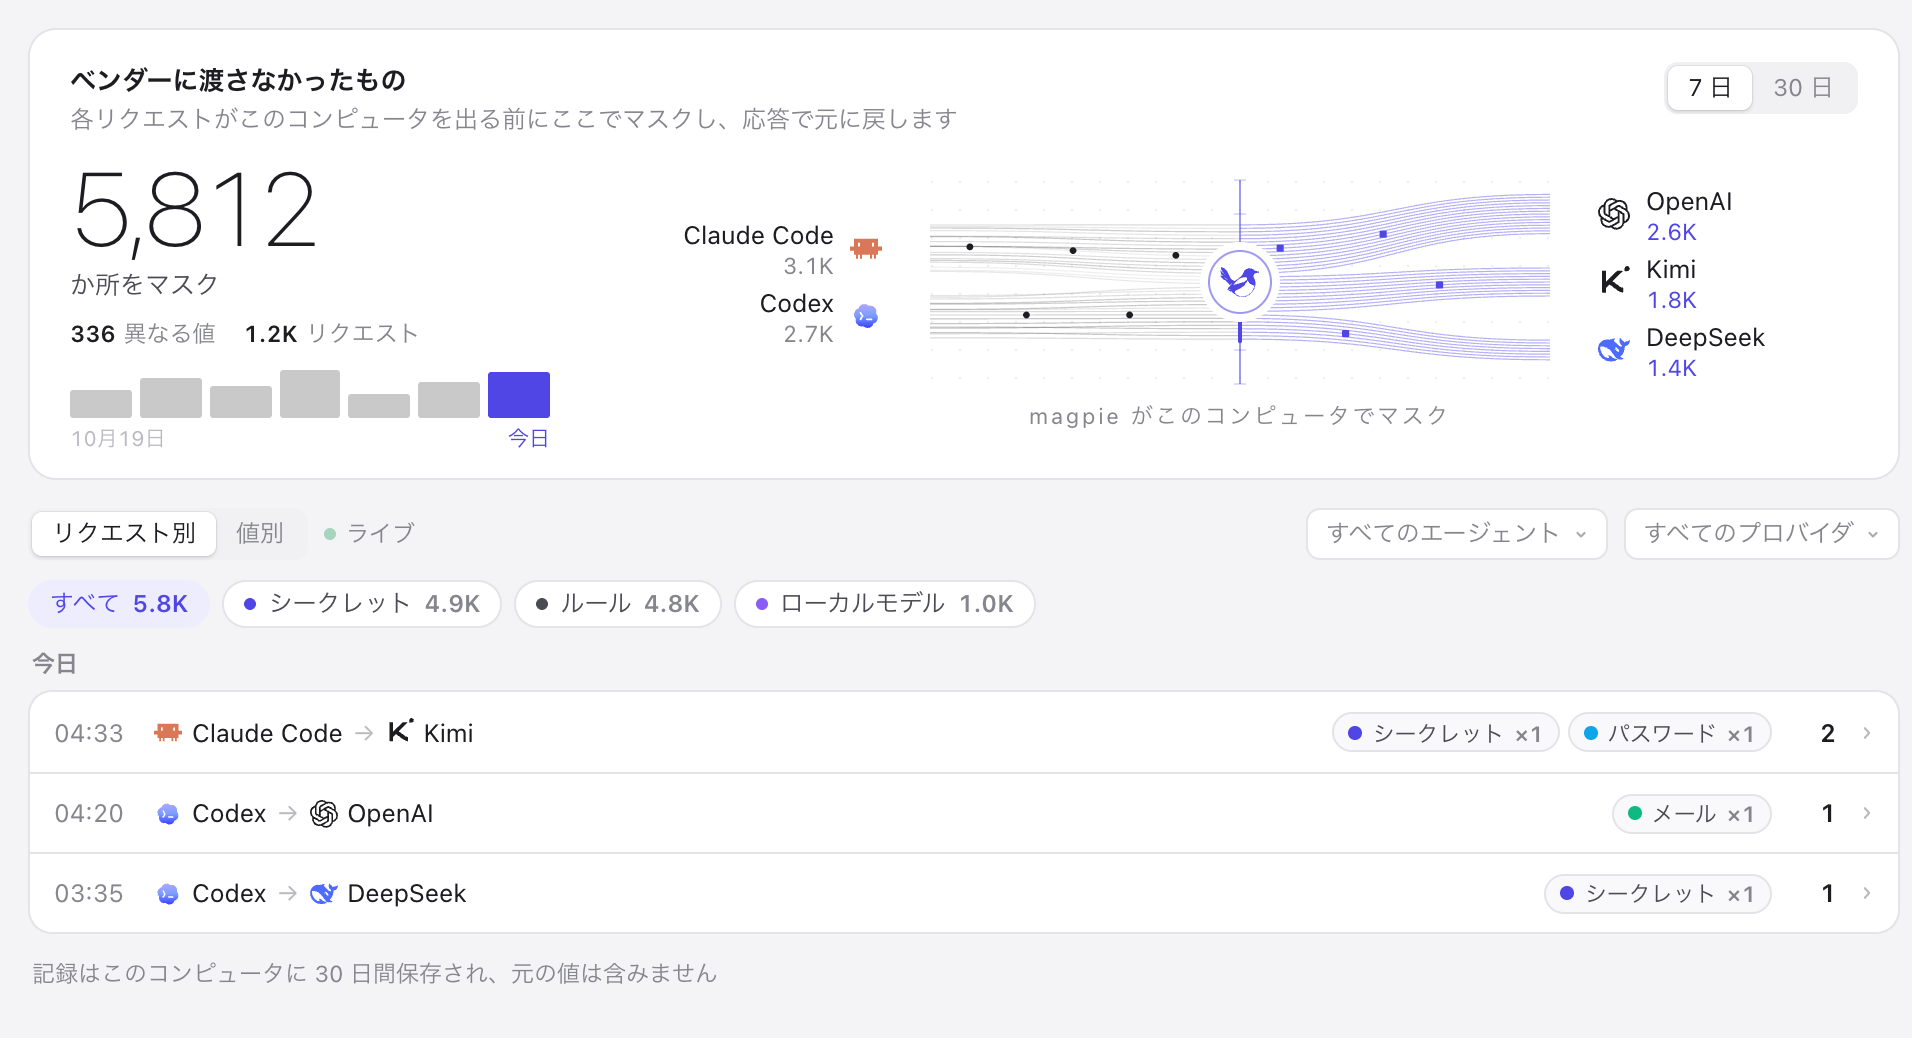
Task: Click the DeepSeek icon in the 03:35 row
Action: [x=324, y=893]
